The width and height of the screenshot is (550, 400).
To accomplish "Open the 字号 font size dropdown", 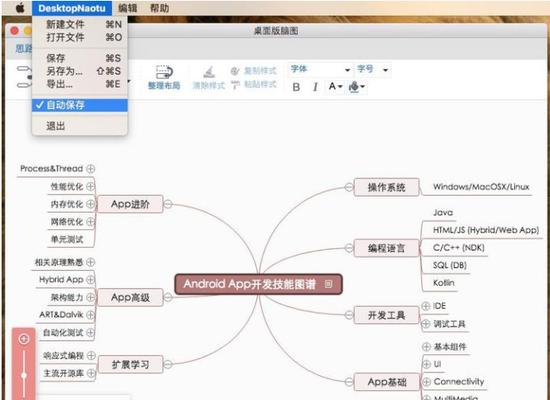I will (373, 69).
